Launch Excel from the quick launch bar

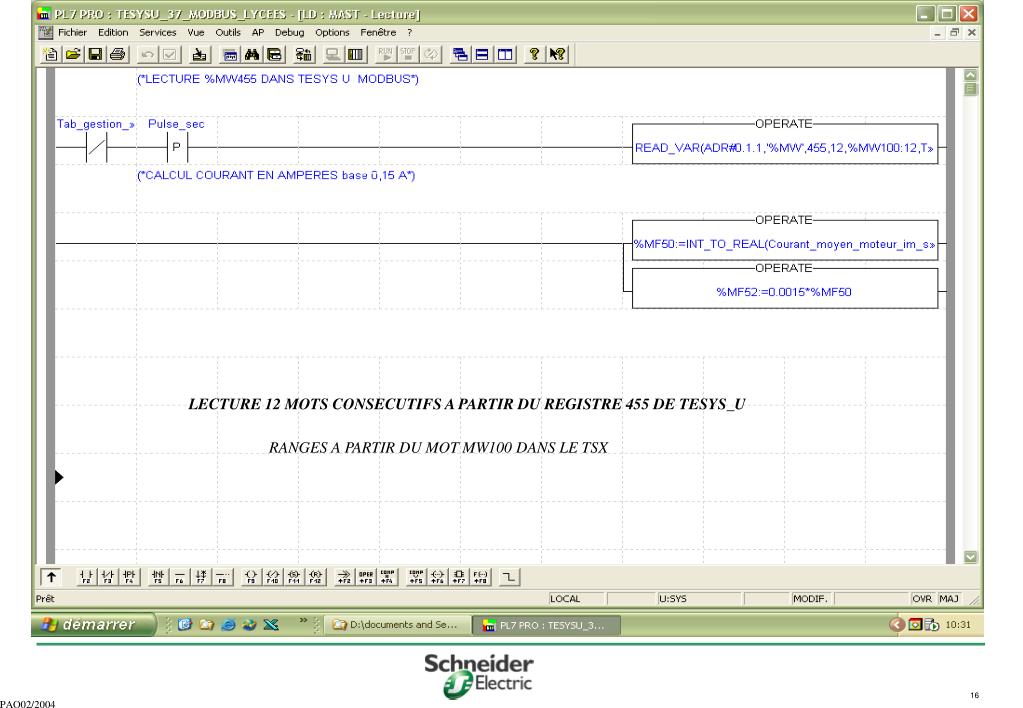point(271,624)
